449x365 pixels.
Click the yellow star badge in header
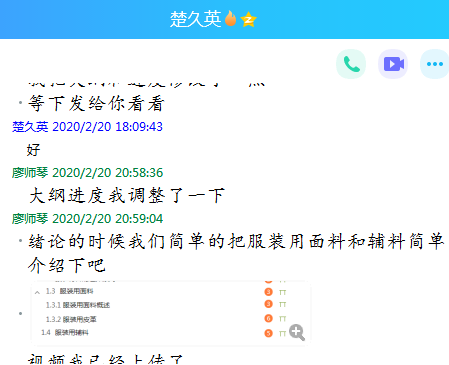point(248,19)
